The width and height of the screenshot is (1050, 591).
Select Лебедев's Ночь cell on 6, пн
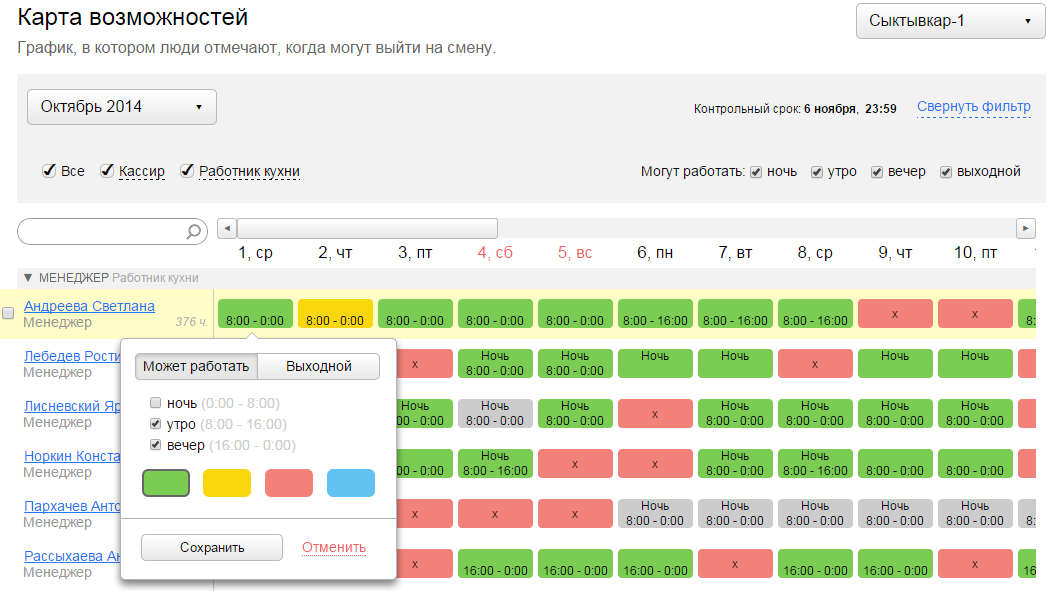point(655,363)
